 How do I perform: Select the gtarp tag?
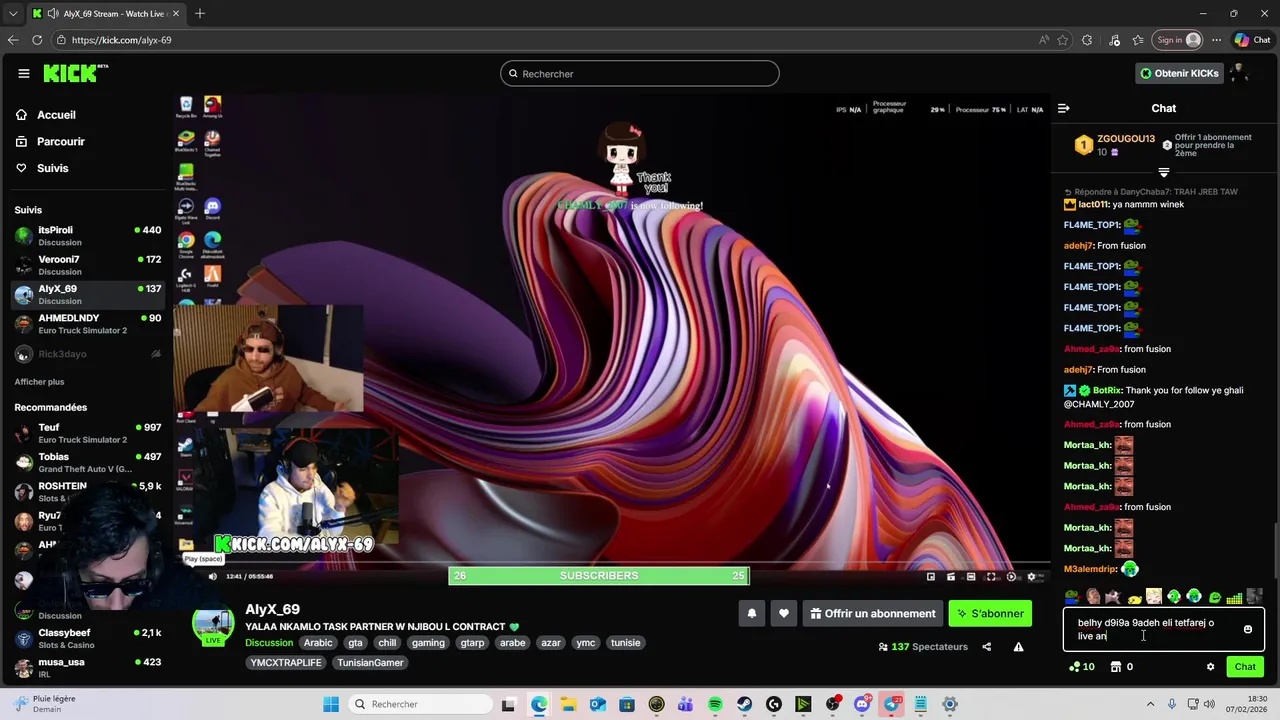(x=472, y=643)
